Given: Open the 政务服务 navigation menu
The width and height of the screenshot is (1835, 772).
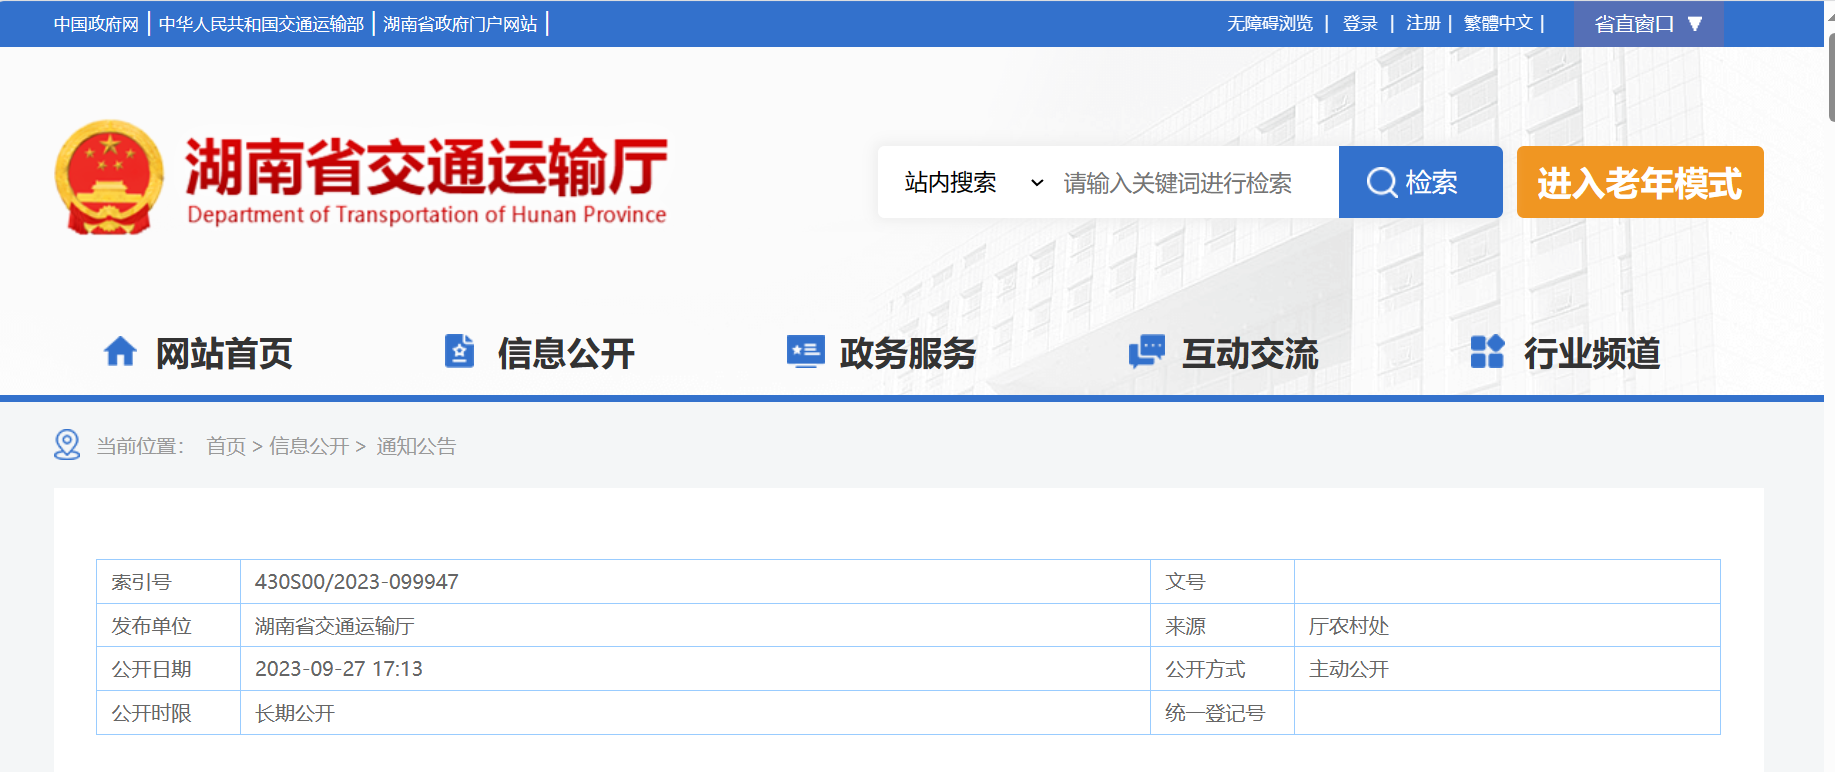Looking at the screenshot, I should tap(907, 353).
